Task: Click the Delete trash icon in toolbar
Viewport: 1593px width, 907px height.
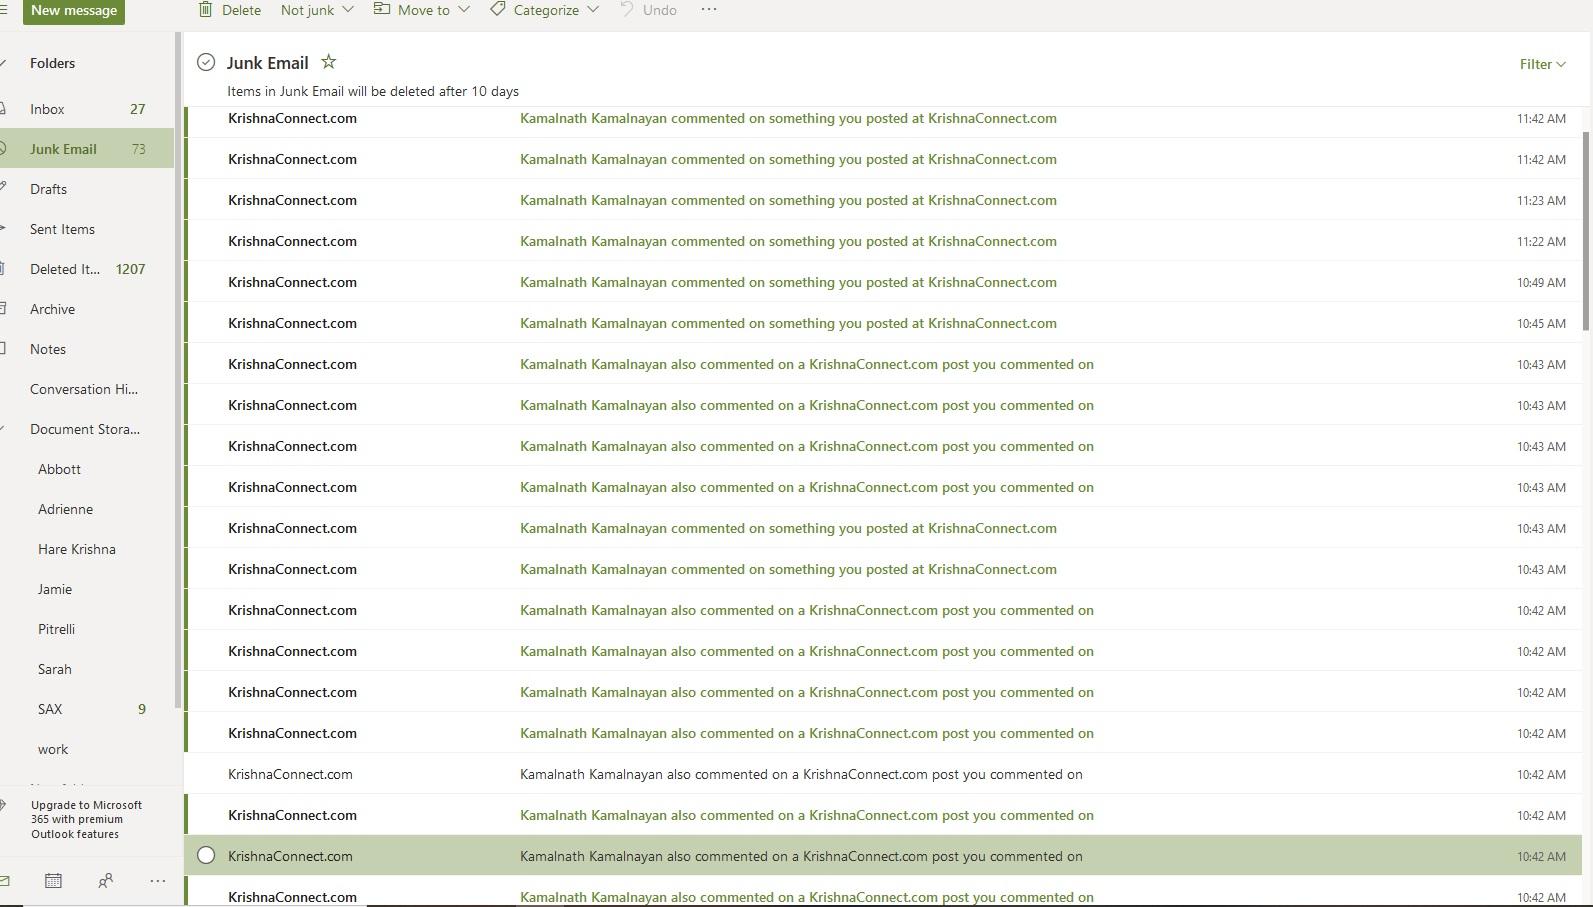Action: click(206, 10)
